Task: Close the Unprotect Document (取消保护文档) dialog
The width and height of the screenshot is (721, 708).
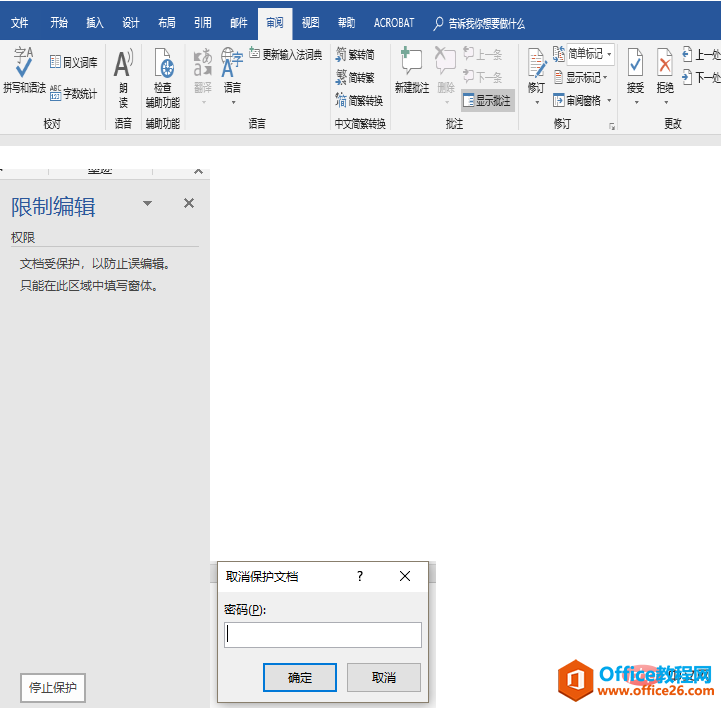Action: click(405, 576)
